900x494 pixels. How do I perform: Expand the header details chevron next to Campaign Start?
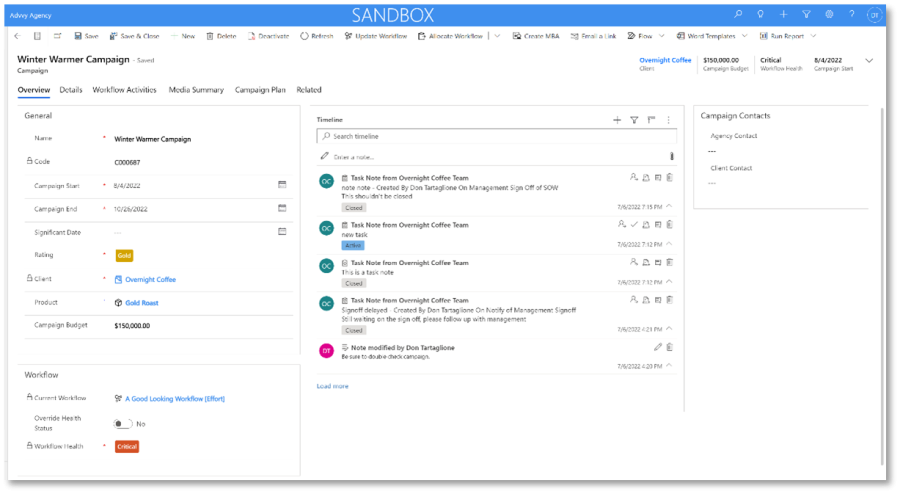click(869, 61)
